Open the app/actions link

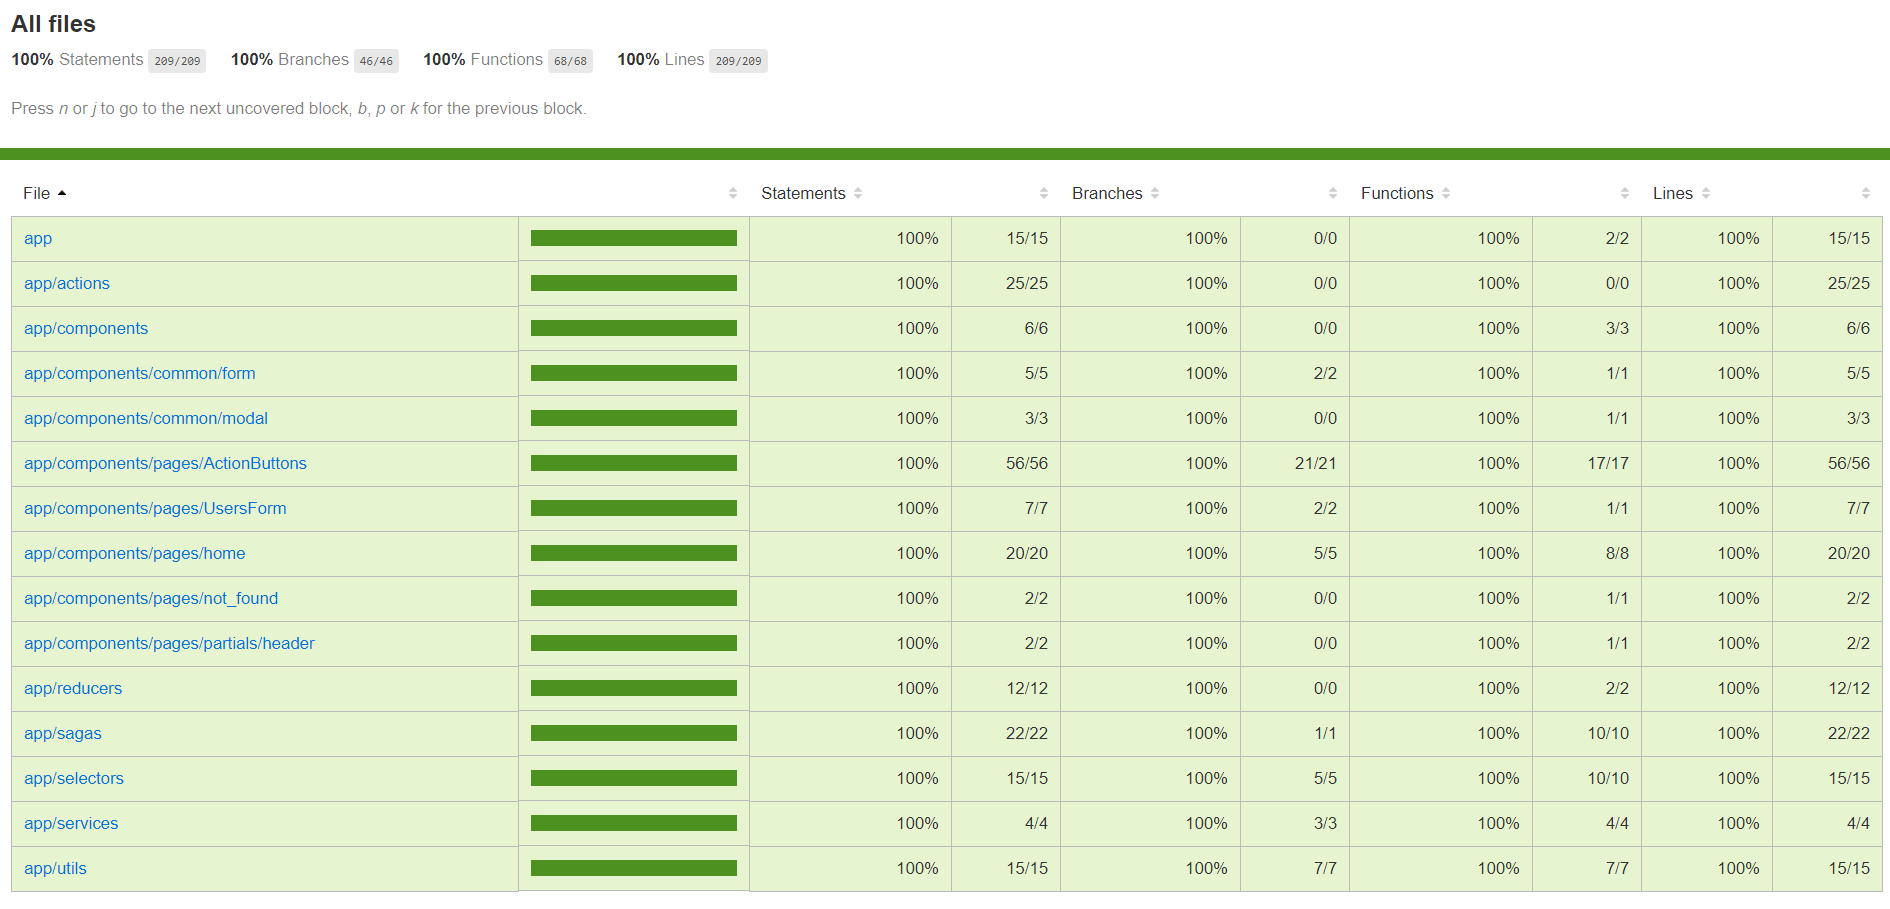click(67, 284)
